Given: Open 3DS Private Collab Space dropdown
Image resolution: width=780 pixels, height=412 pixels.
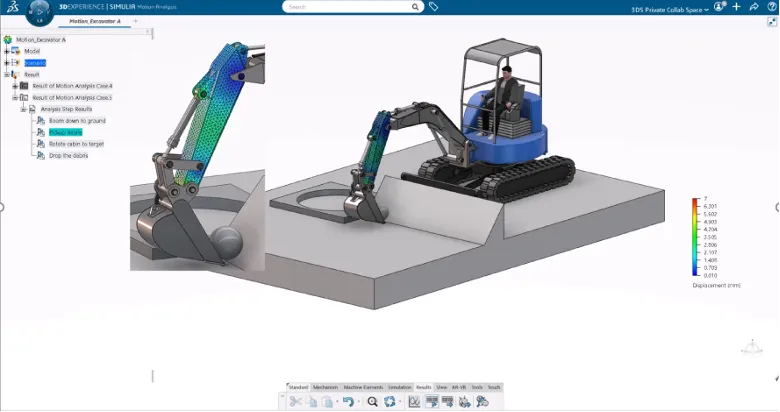Looking at the screenshot, I should pyautogui.click(x=670, y=8).
